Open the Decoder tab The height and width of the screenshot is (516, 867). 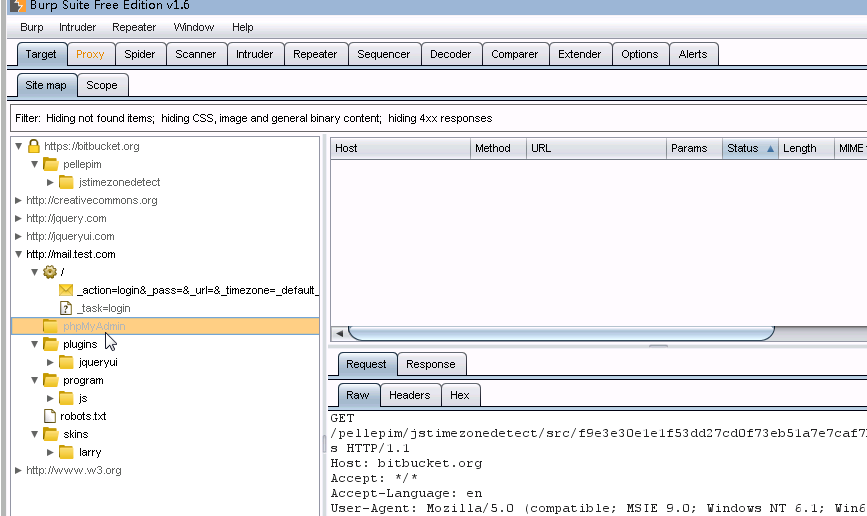click(451, 54)
